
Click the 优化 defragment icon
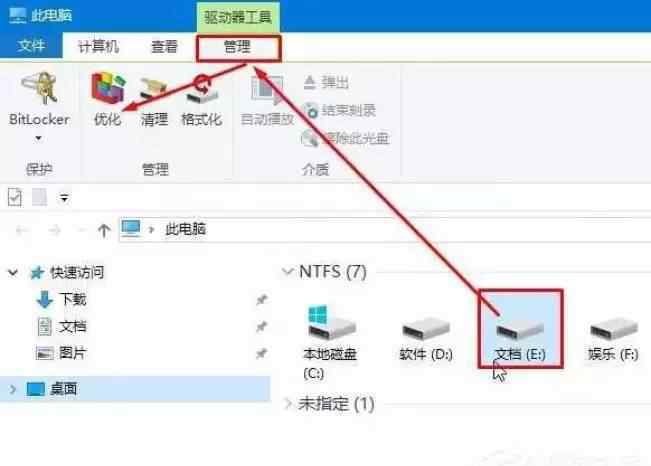pos(108,88)
